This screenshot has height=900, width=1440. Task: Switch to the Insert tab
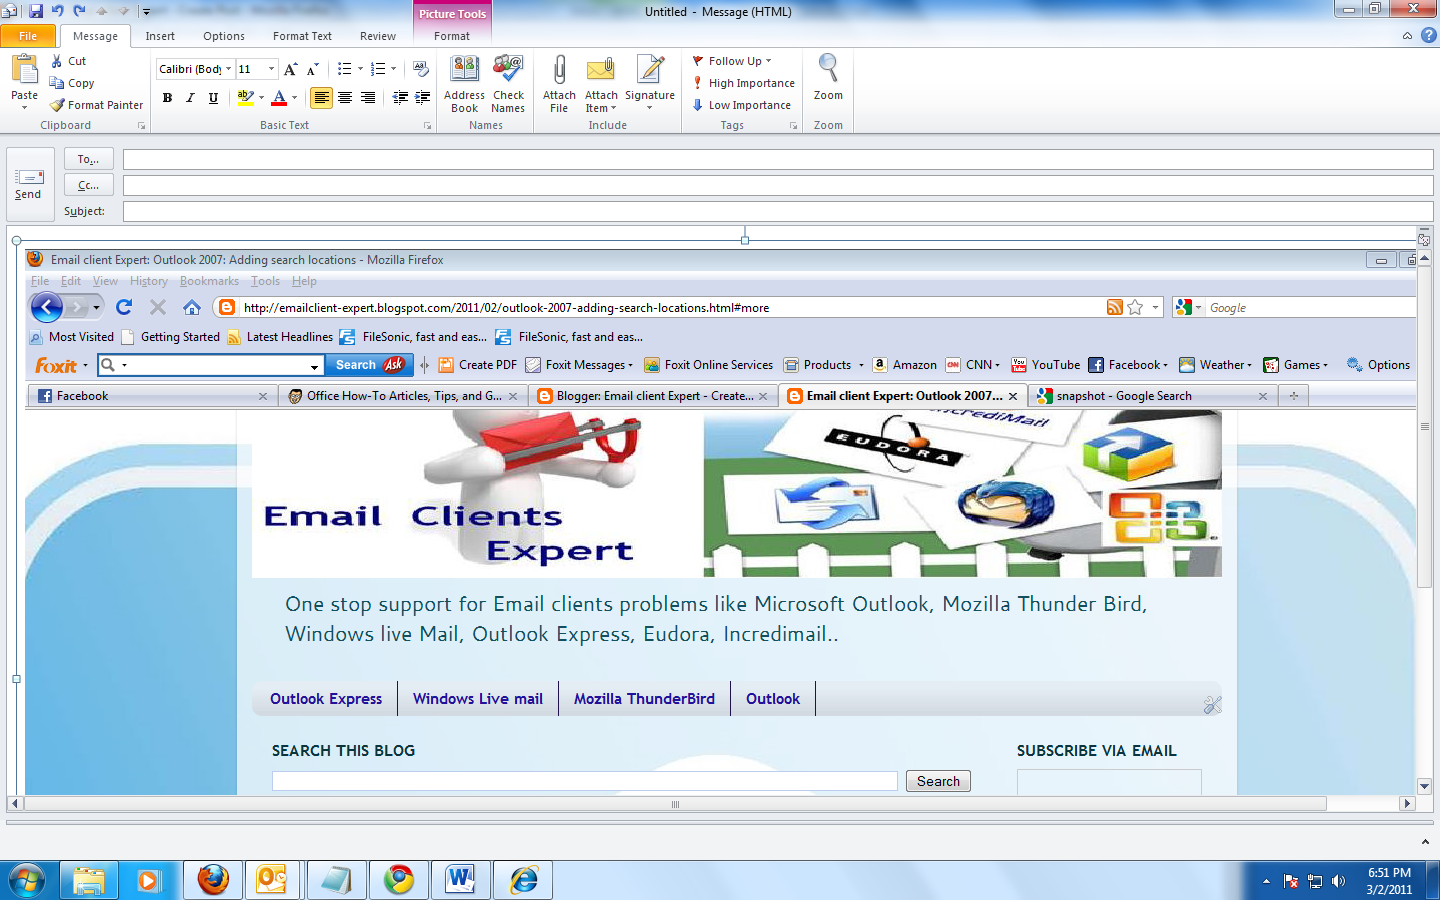pyautogui.click(x=160, y=36)
